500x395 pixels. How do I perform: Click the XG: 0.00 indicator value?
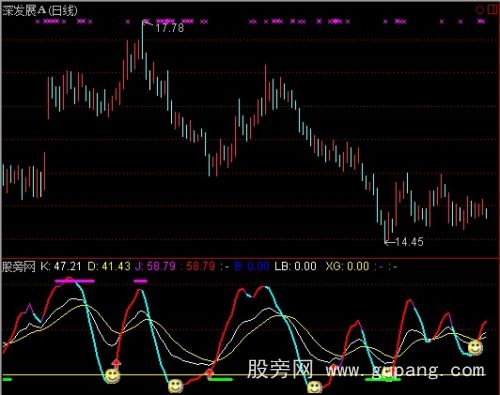[347, 266]
